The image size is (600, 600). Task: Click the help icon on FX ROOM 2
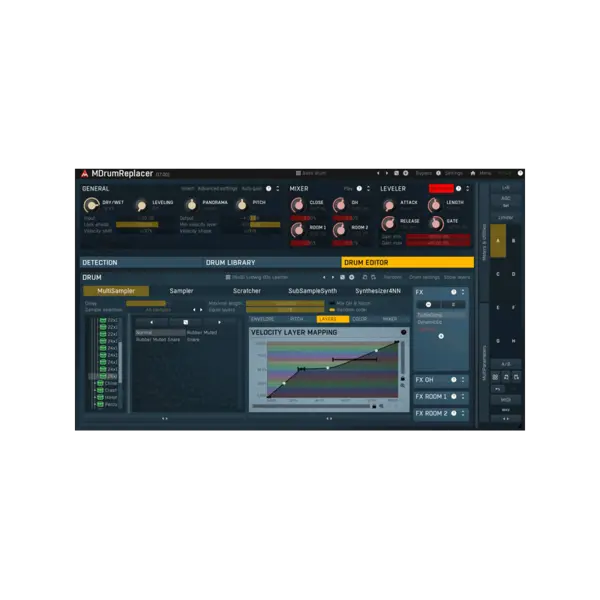point(454,413)
